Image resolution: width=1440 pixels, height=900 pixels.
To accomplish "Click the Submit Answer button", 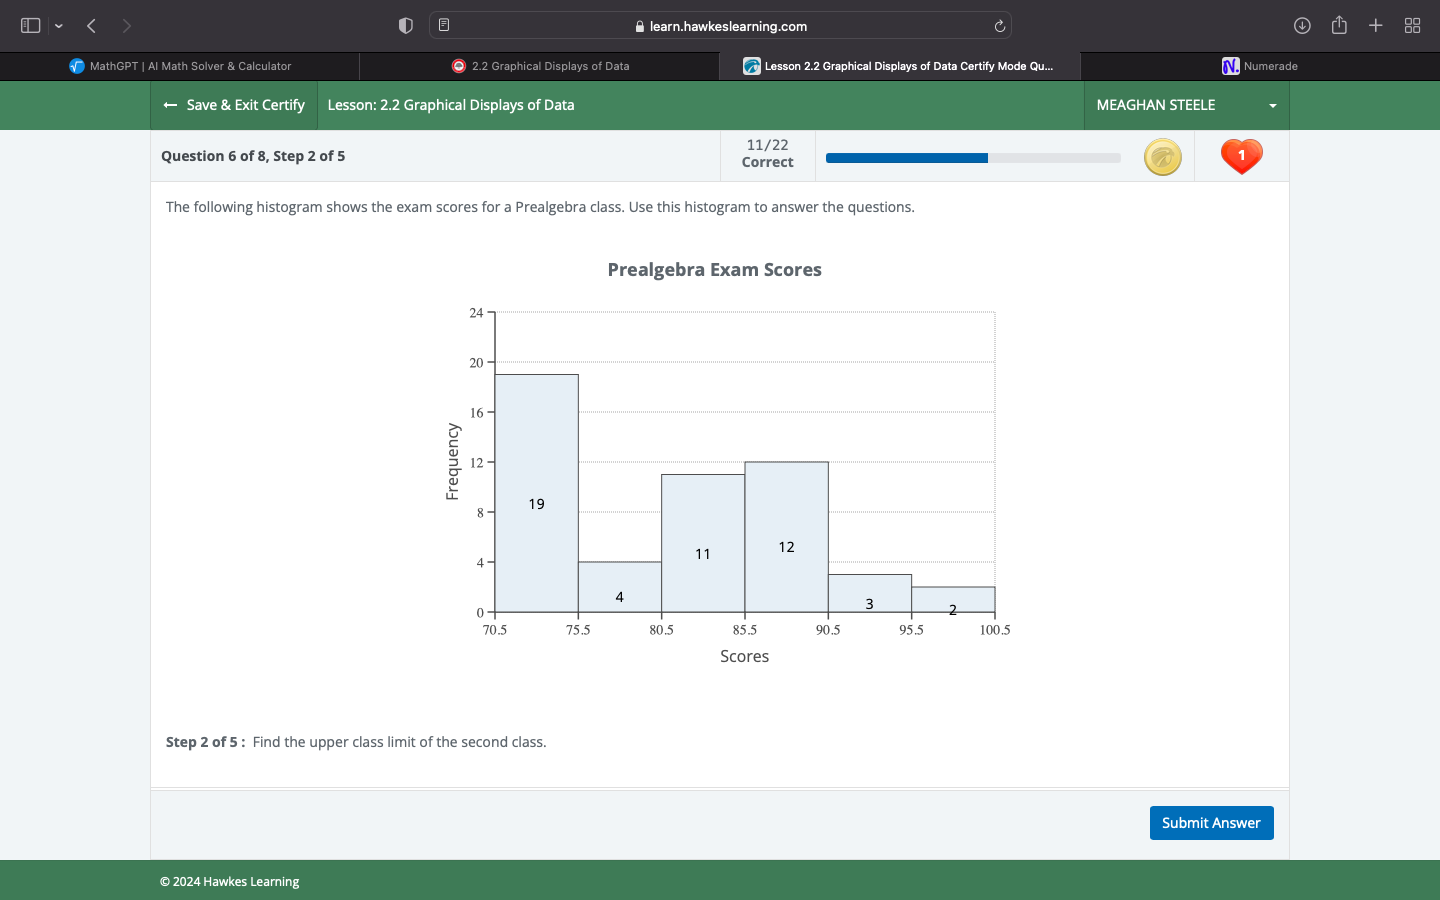I will click(1211, 822).
